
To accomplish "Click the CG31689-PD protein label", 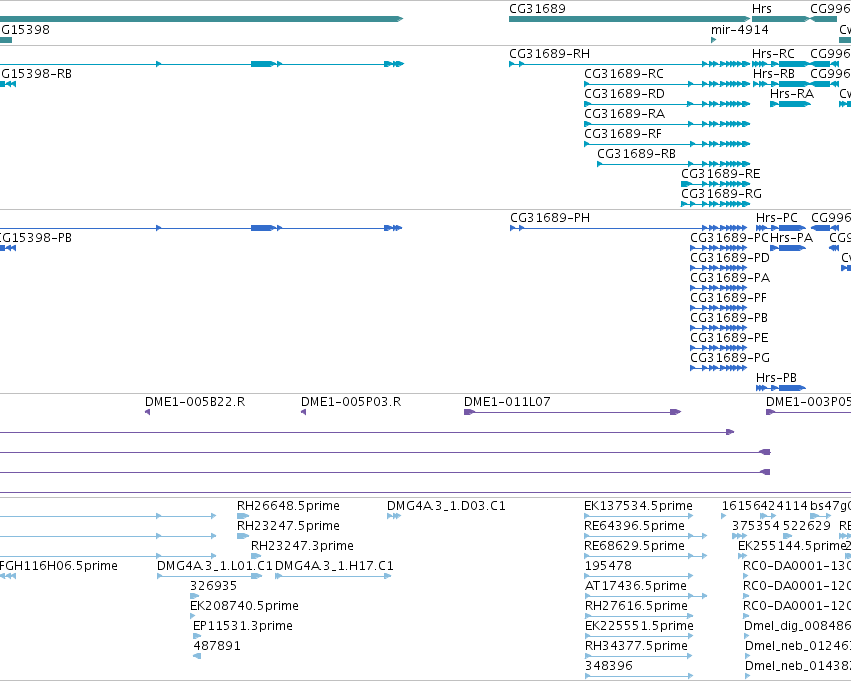I will point(730,258).
